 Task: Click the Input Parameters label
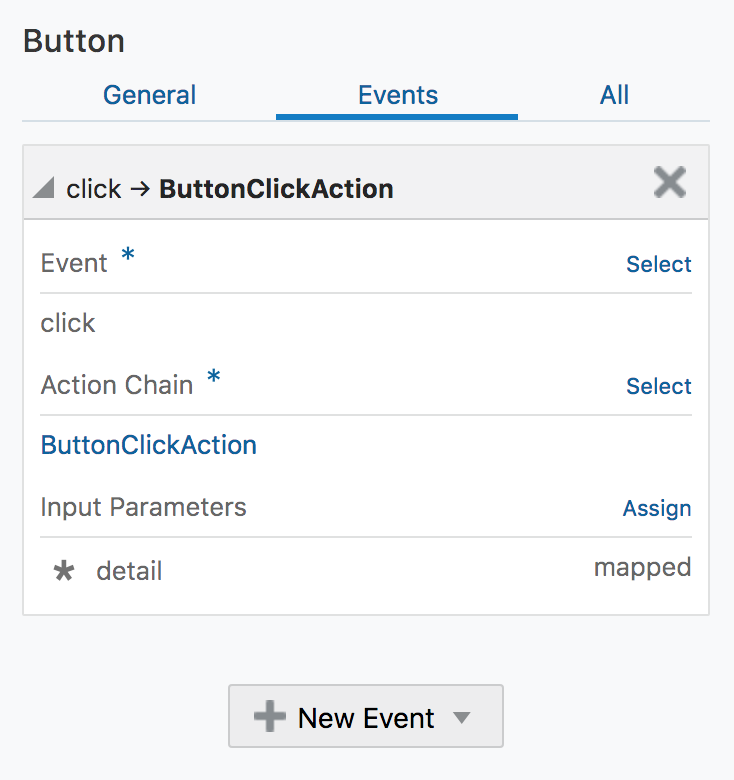[x=143, y=507]
